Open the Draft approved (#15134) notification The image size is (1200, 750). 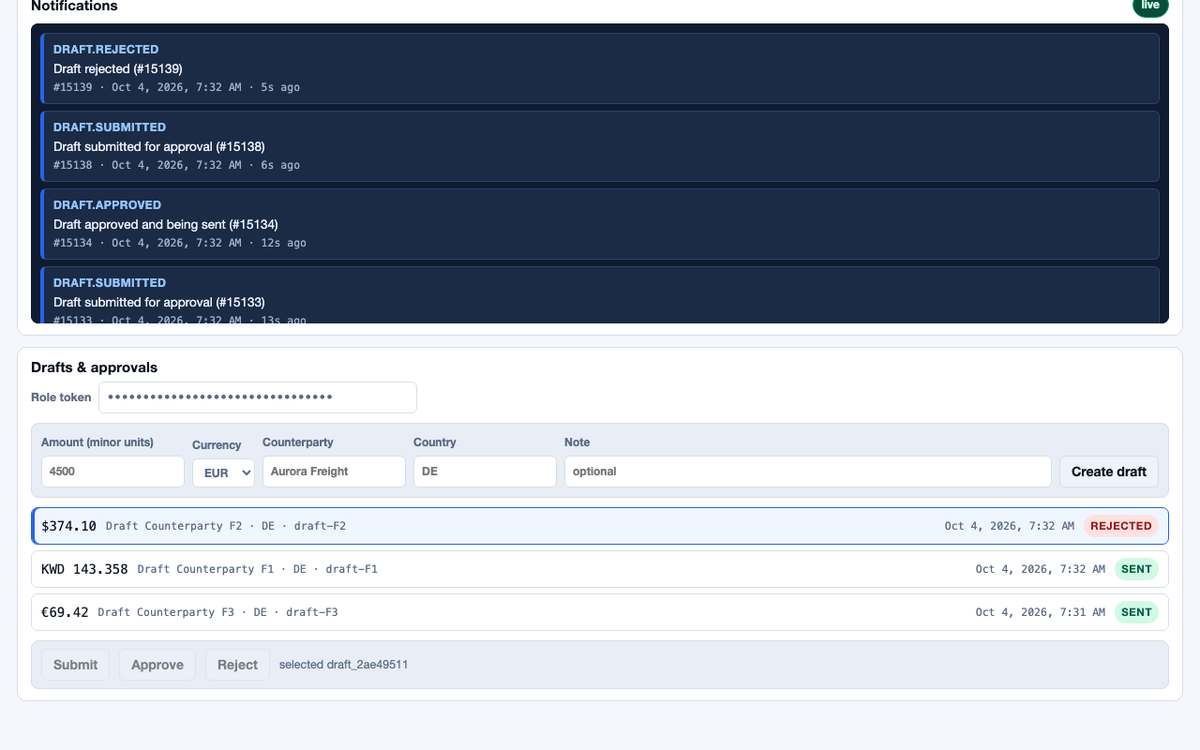click(x=600, y=224)
